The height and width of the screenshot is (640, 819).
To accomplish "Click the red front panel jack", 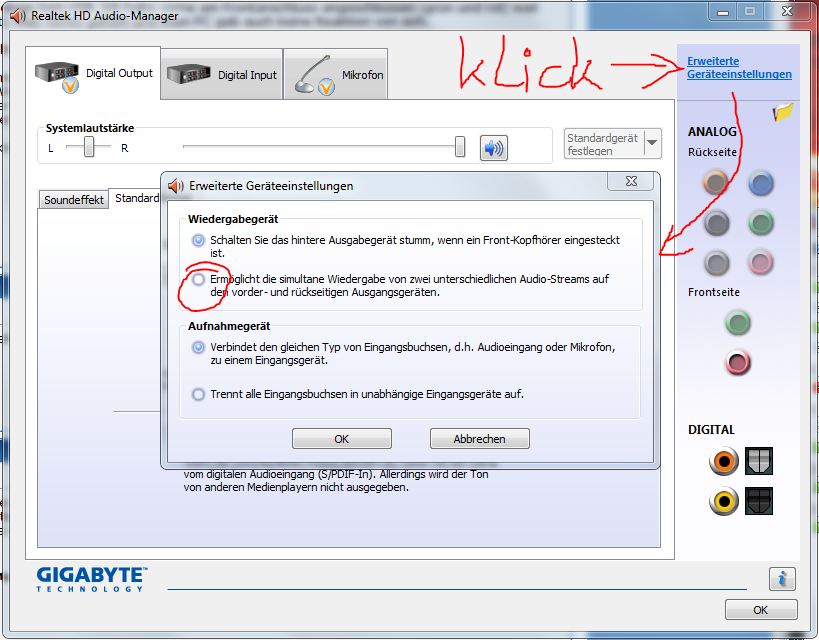I will [x=738, y=363].
